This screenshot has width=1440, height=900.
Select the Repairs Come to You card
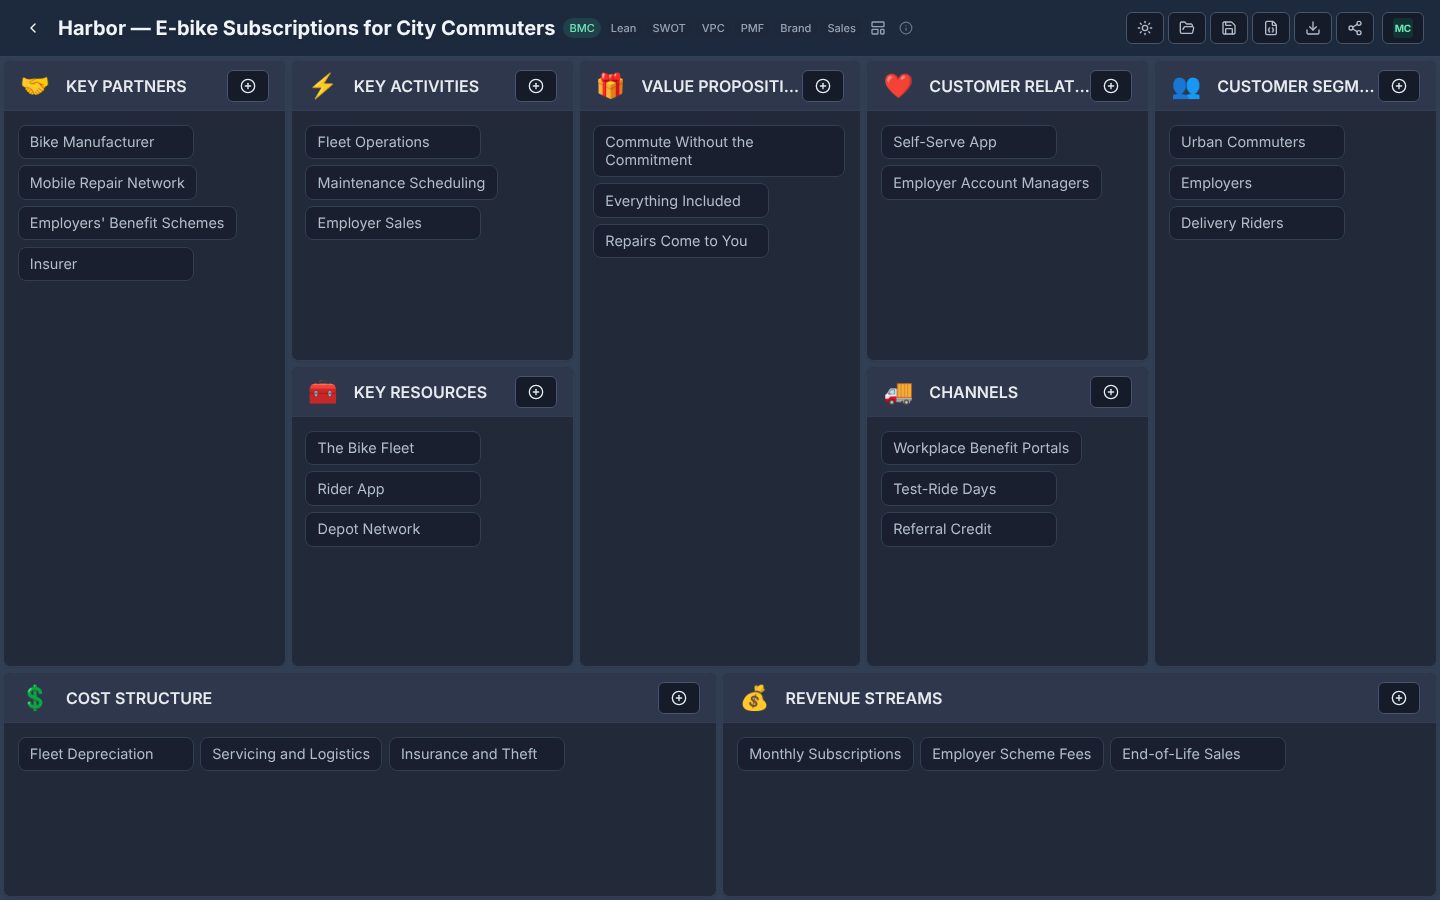681,241
